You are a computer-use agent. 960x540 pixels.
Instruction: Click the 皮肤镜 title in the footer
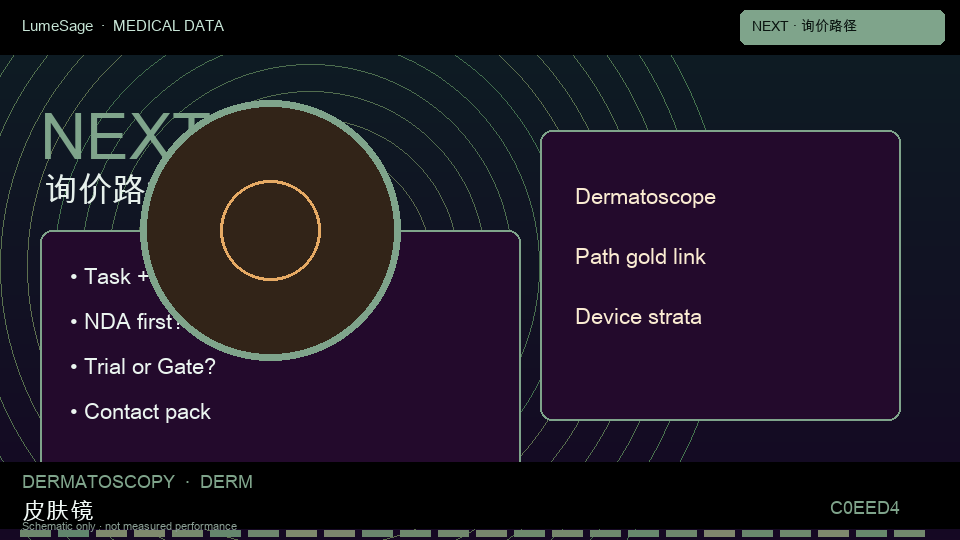58,510
